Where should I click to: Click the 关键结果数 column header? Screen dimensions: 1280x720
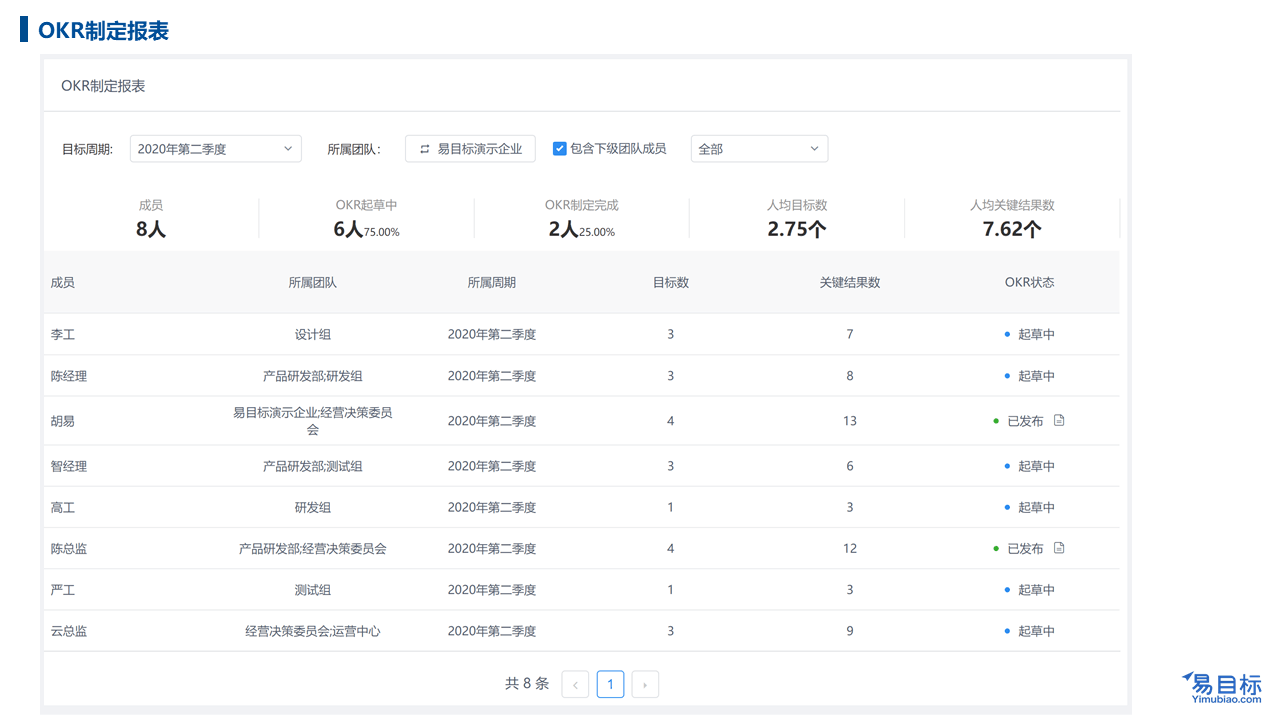(850, 283)
